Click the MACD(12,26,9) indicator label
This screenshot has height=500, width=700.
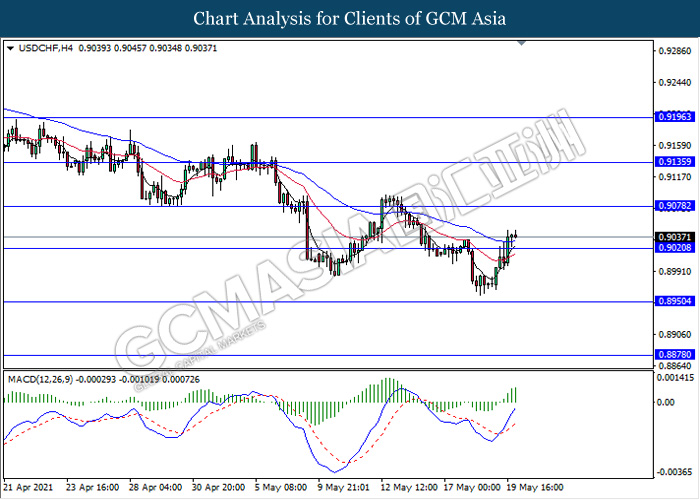41,379
